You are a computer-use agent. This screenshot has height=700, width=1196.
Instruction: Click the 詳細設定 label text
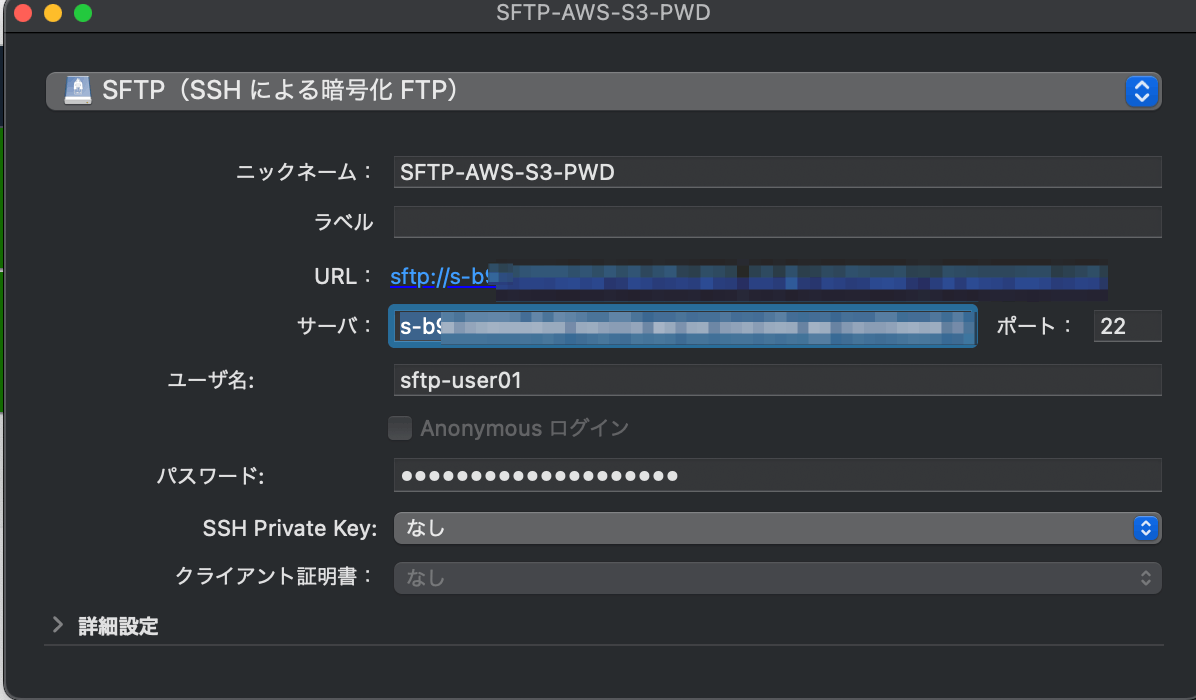(118, 627)
